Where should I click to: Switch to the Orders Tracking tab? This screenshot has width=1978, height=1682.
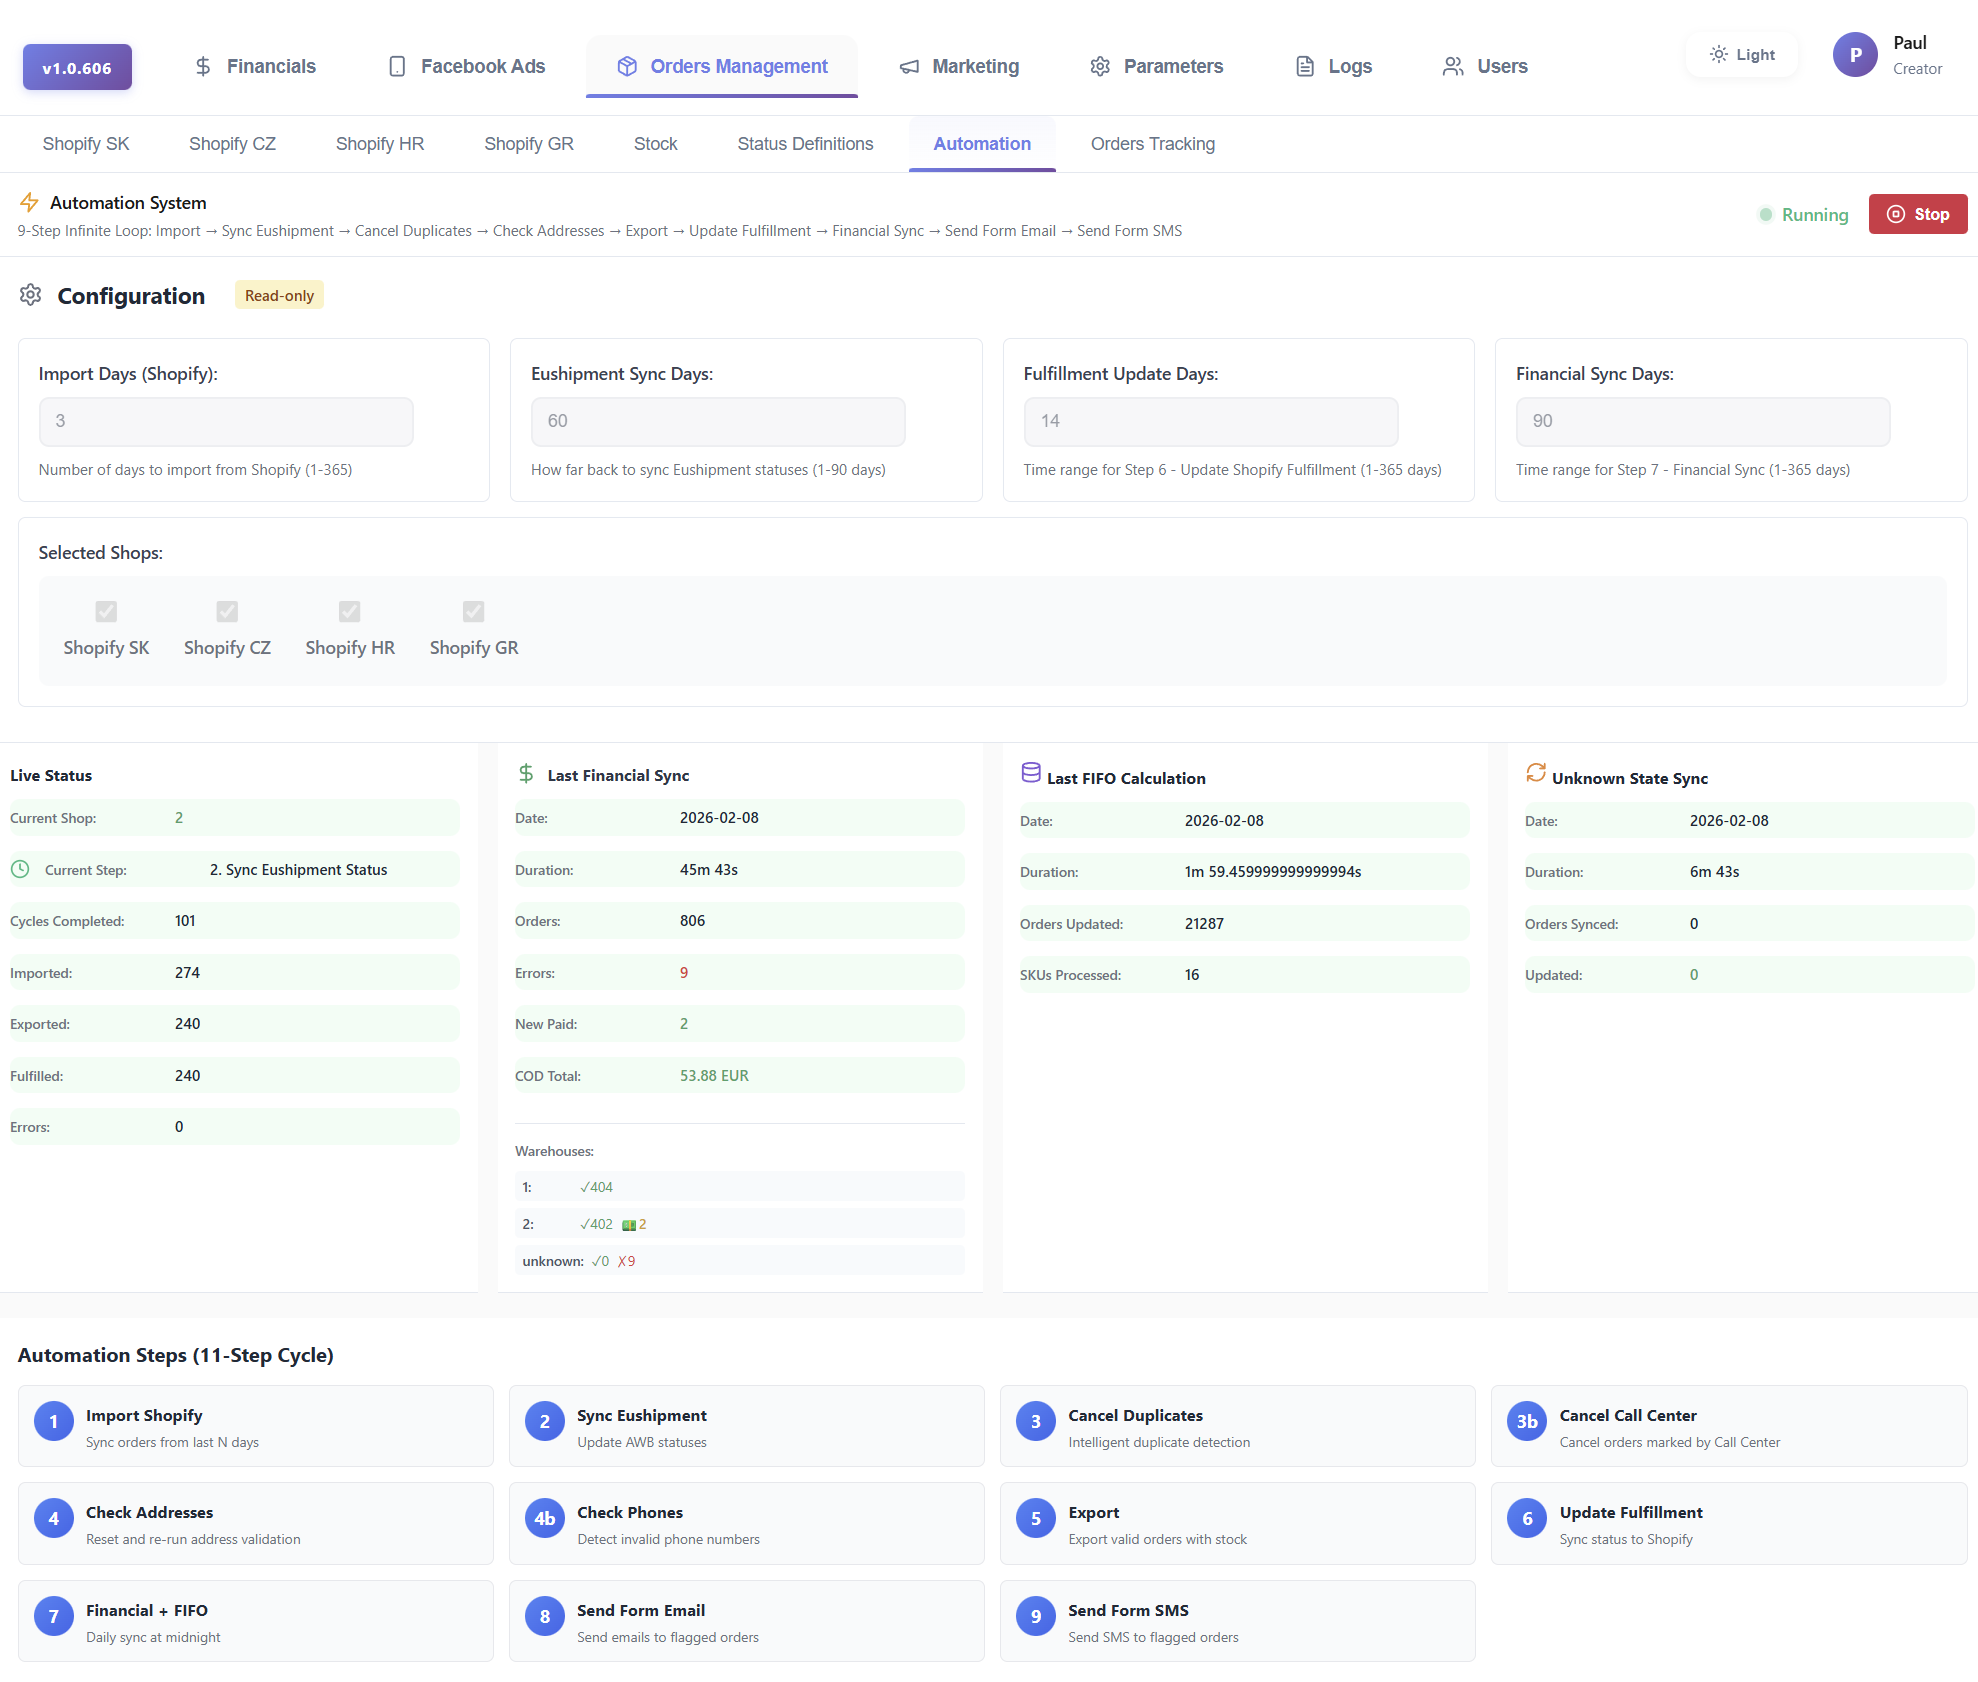click(1152, 143)
